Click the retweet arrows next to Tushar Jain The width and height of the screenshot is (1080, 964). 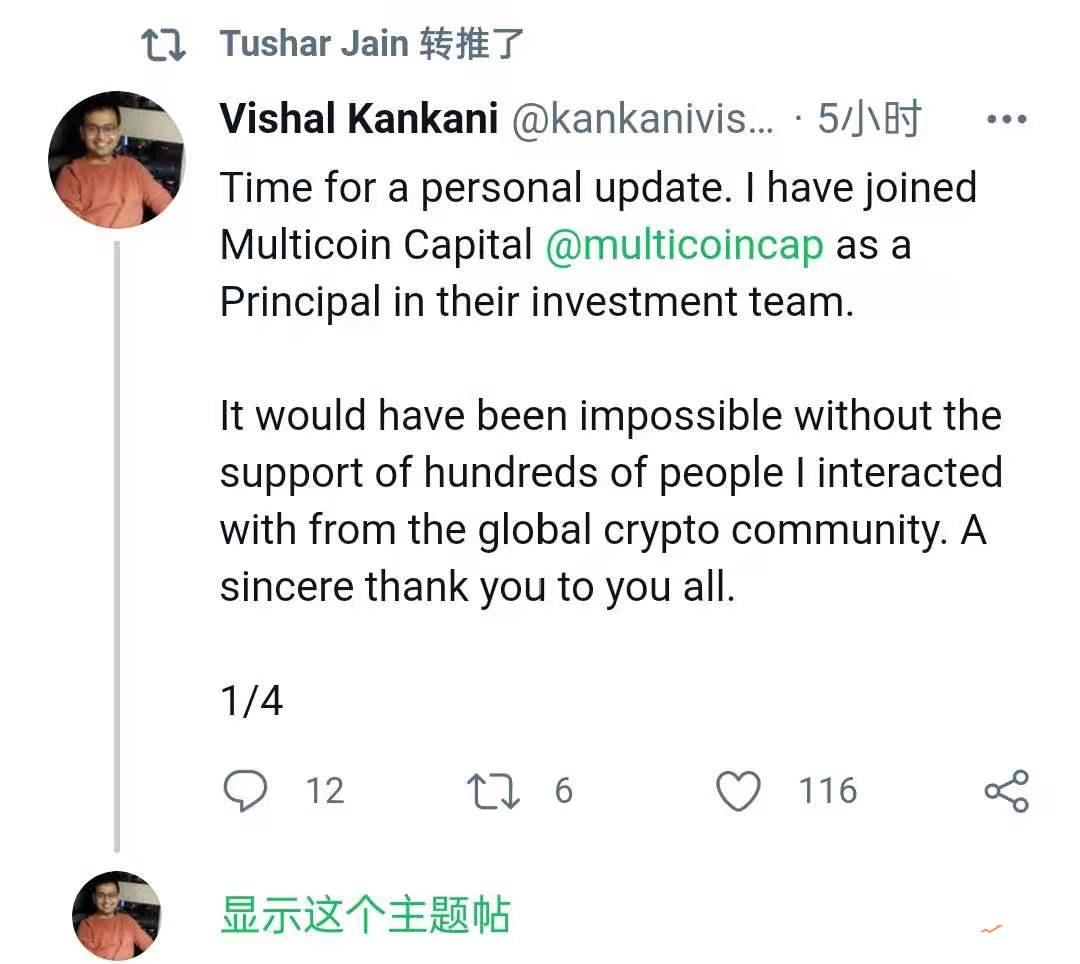click(163, 42)
